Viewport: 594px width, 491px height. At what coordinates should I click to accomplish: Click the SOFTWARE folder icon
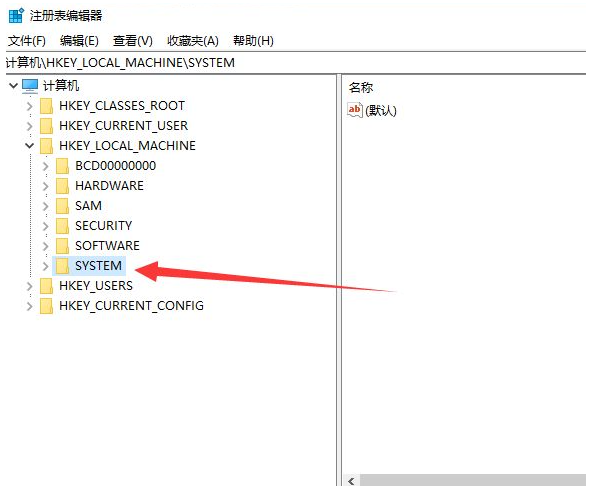(62, 246)
